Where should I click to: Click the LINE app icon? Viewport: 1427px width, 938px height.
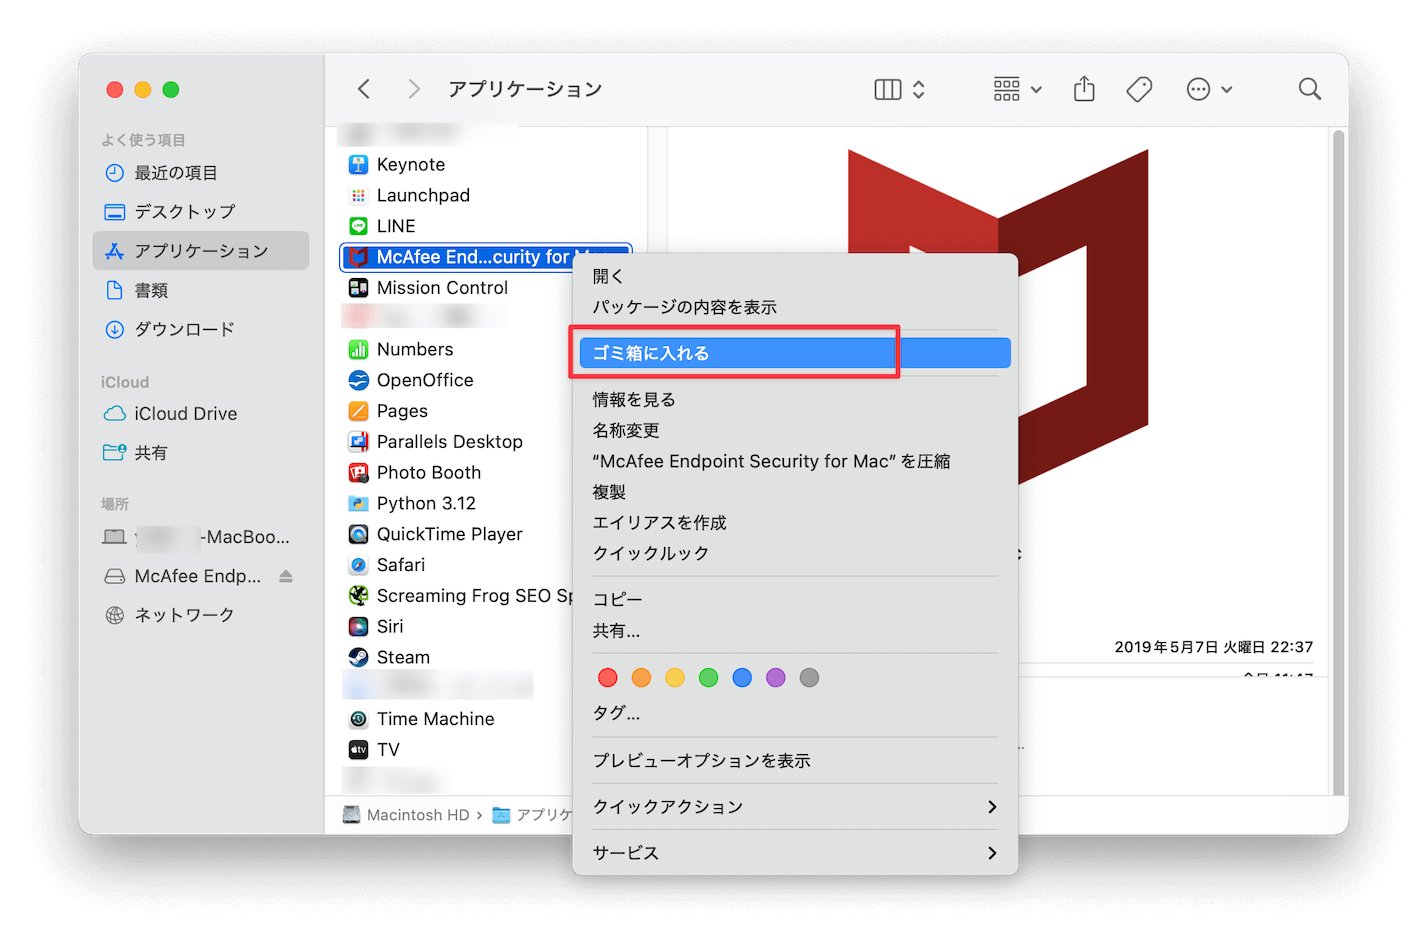point(358,226)
